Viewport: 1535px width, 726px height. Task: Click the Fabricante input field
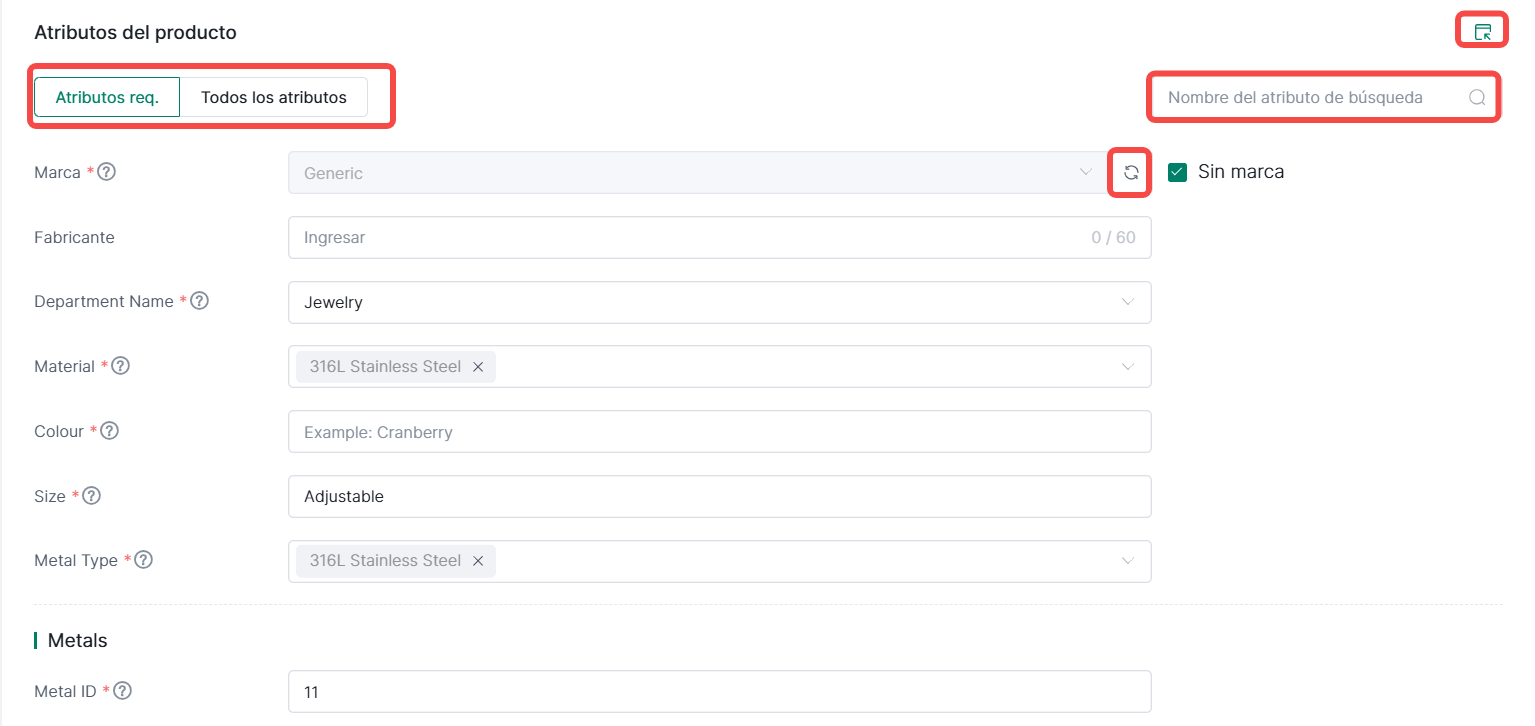(x=690, y=238)
